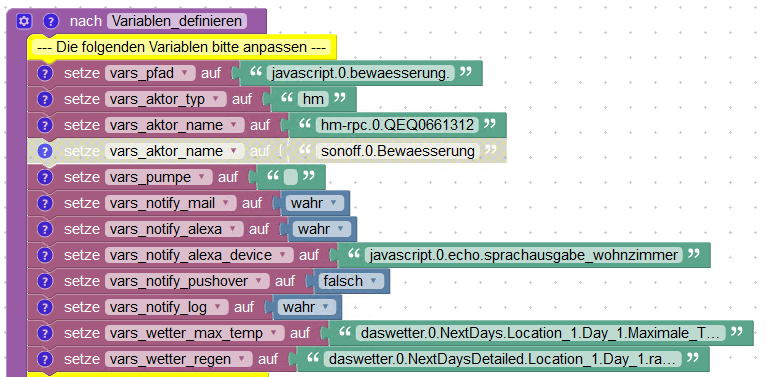Image resolution: width=767 pixels, height=377 pixels.
Task: Open the vars_wetter_max_temp variable dropdown
Action: tap(195, 333)
